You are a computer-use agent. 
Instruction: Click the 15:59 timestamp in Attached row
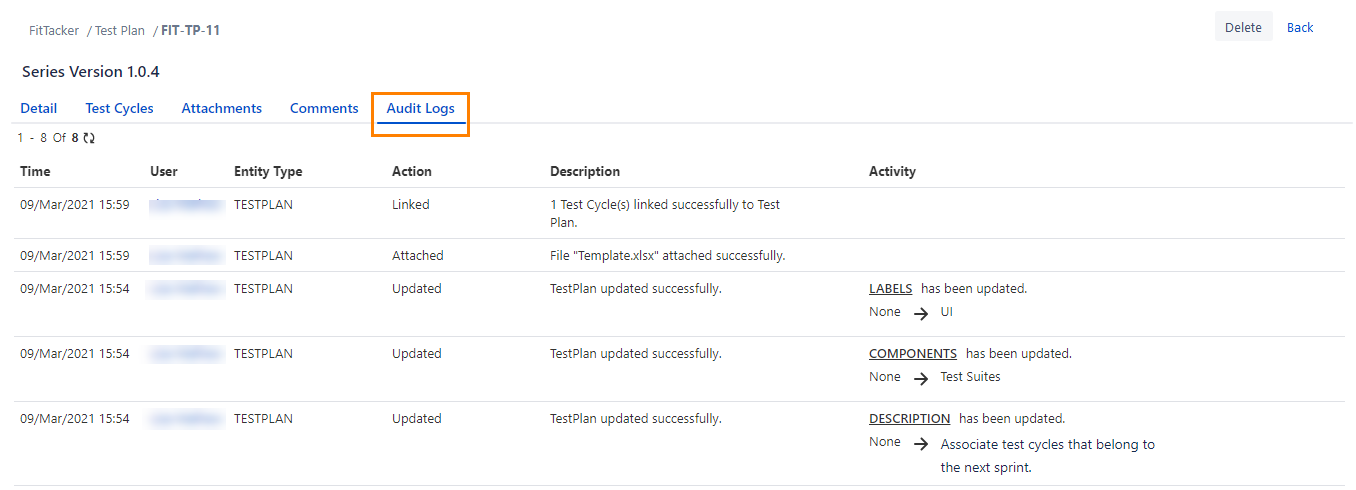(75, 255)
